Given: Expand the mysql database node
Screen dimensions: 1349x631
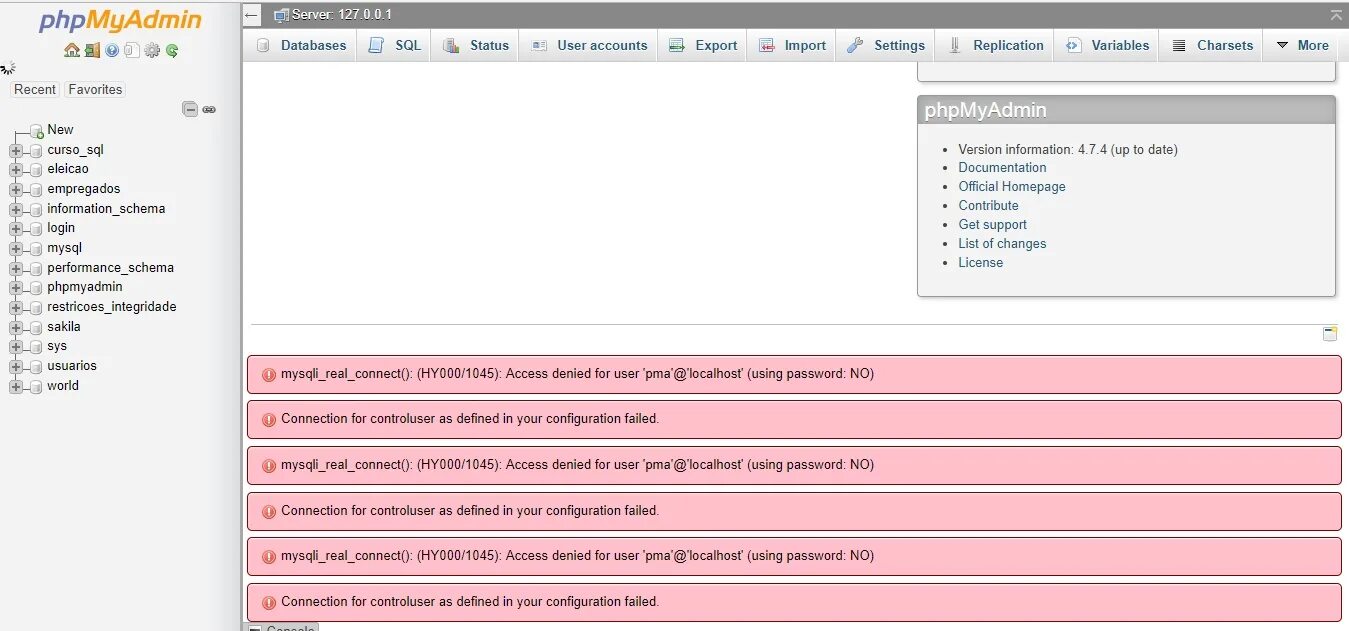Looking at the screenshot, I should pos(15,248).
